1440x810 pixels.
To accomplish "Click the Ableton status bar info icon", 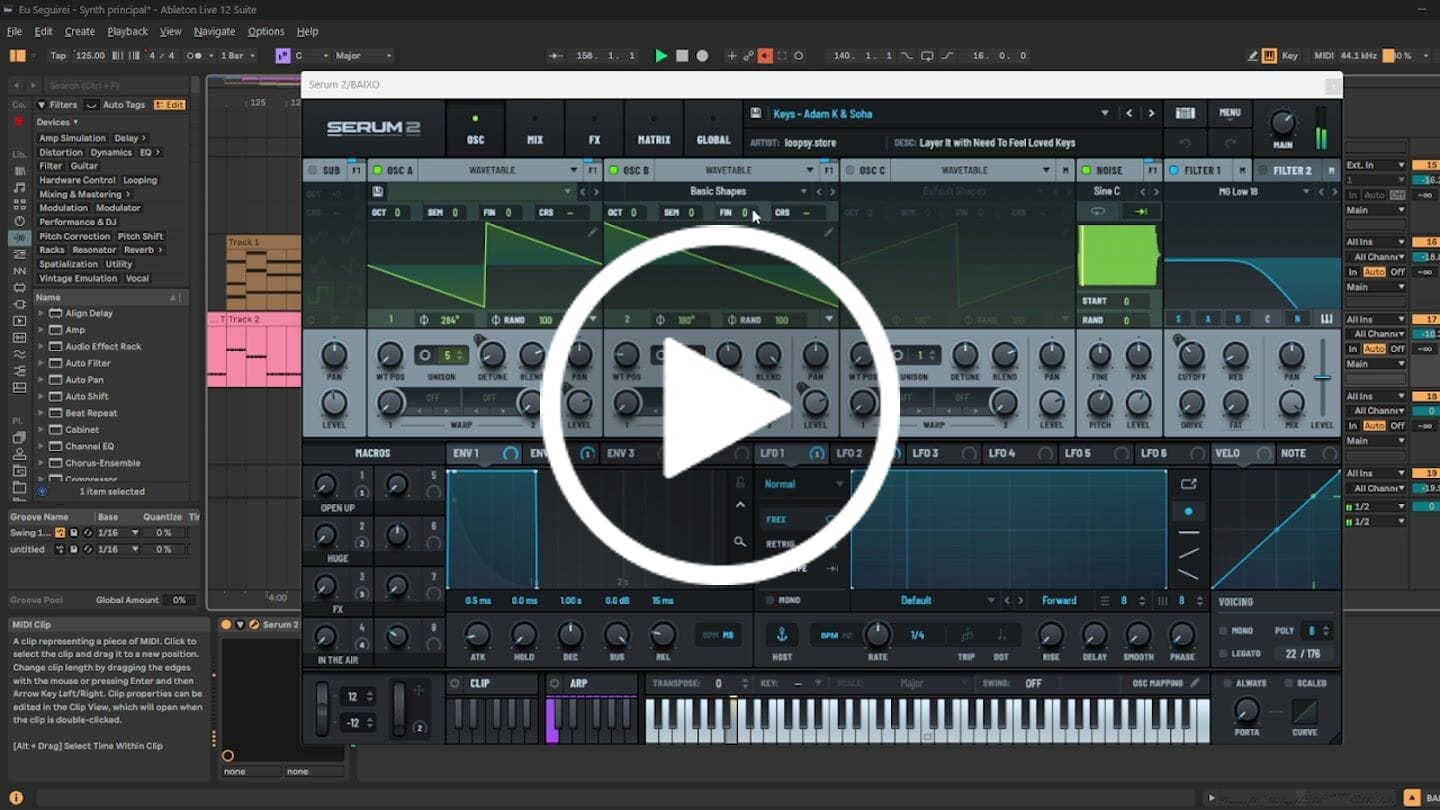I will click(16, 798).
